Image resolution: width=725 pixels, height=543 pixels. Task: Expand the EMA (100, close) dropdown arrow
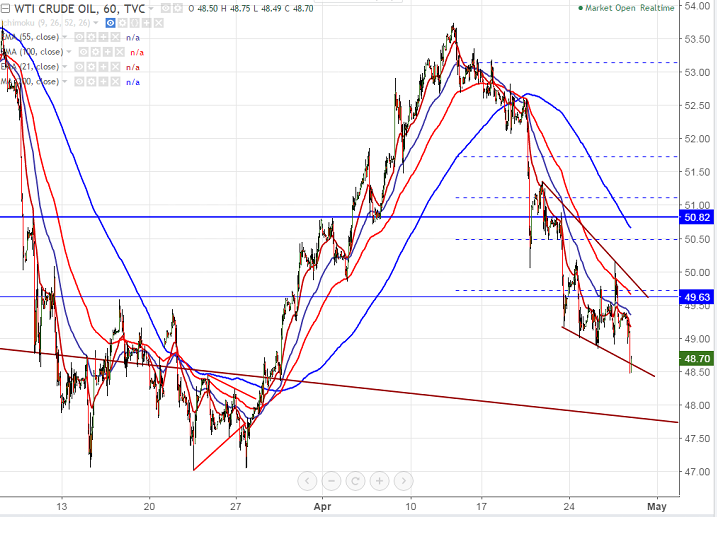[x=69, y=52]
